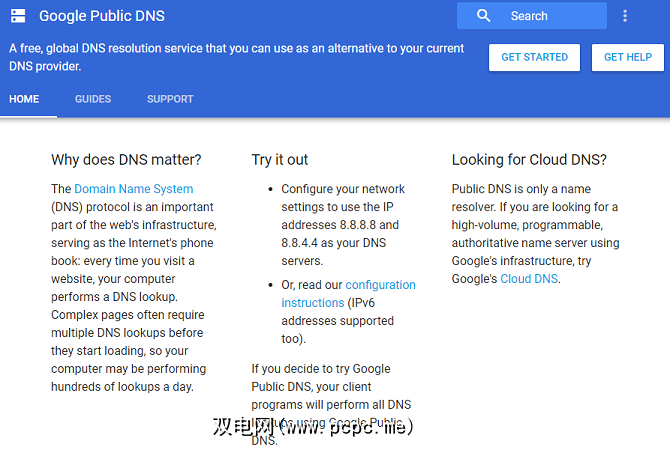Click the Google Public DNS server logo icon
The image size is (670, 450).
(18, 16)
